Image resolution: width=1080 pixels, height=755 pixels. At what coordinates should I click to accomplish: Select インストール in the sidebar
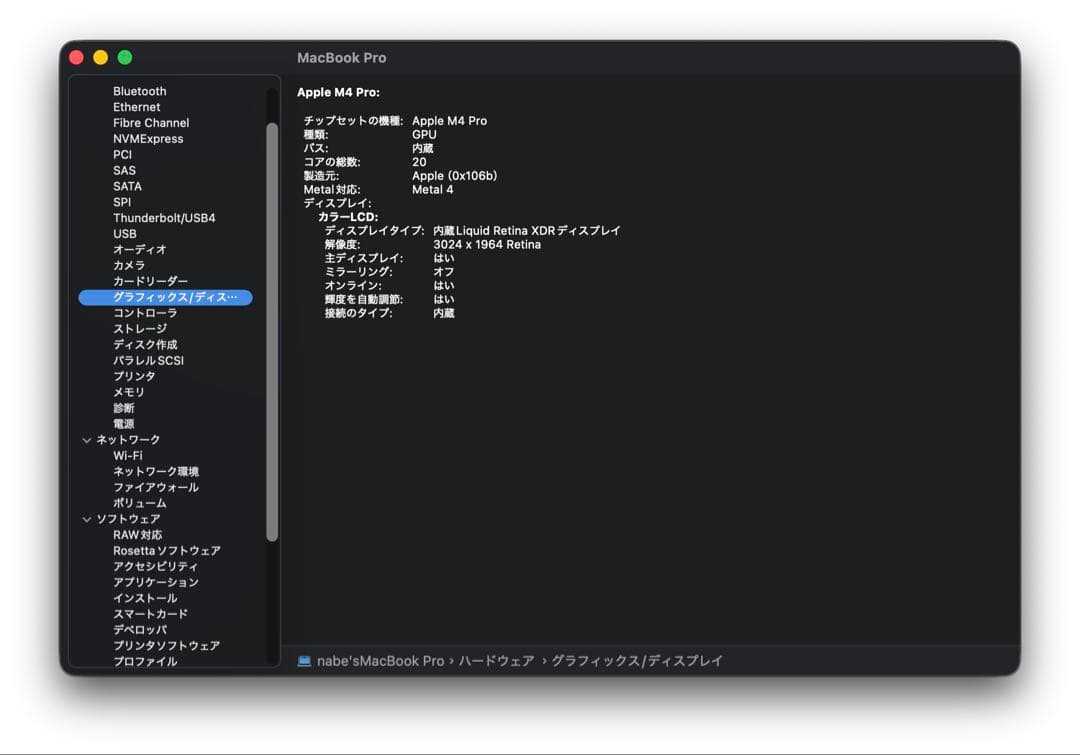pos(145,598)
